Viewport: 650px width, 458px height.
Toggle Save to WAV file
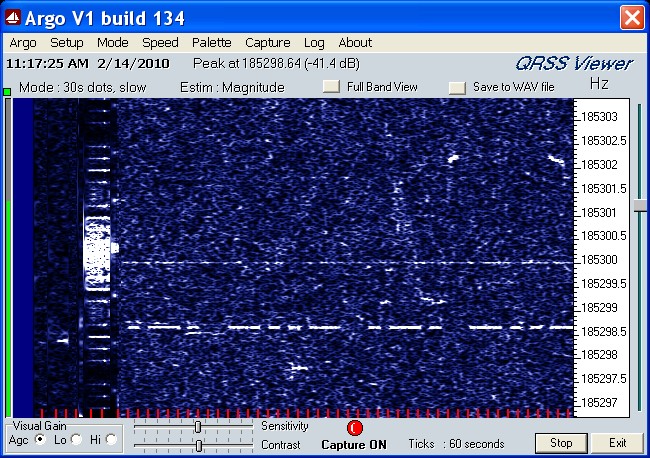coord(457,88)
